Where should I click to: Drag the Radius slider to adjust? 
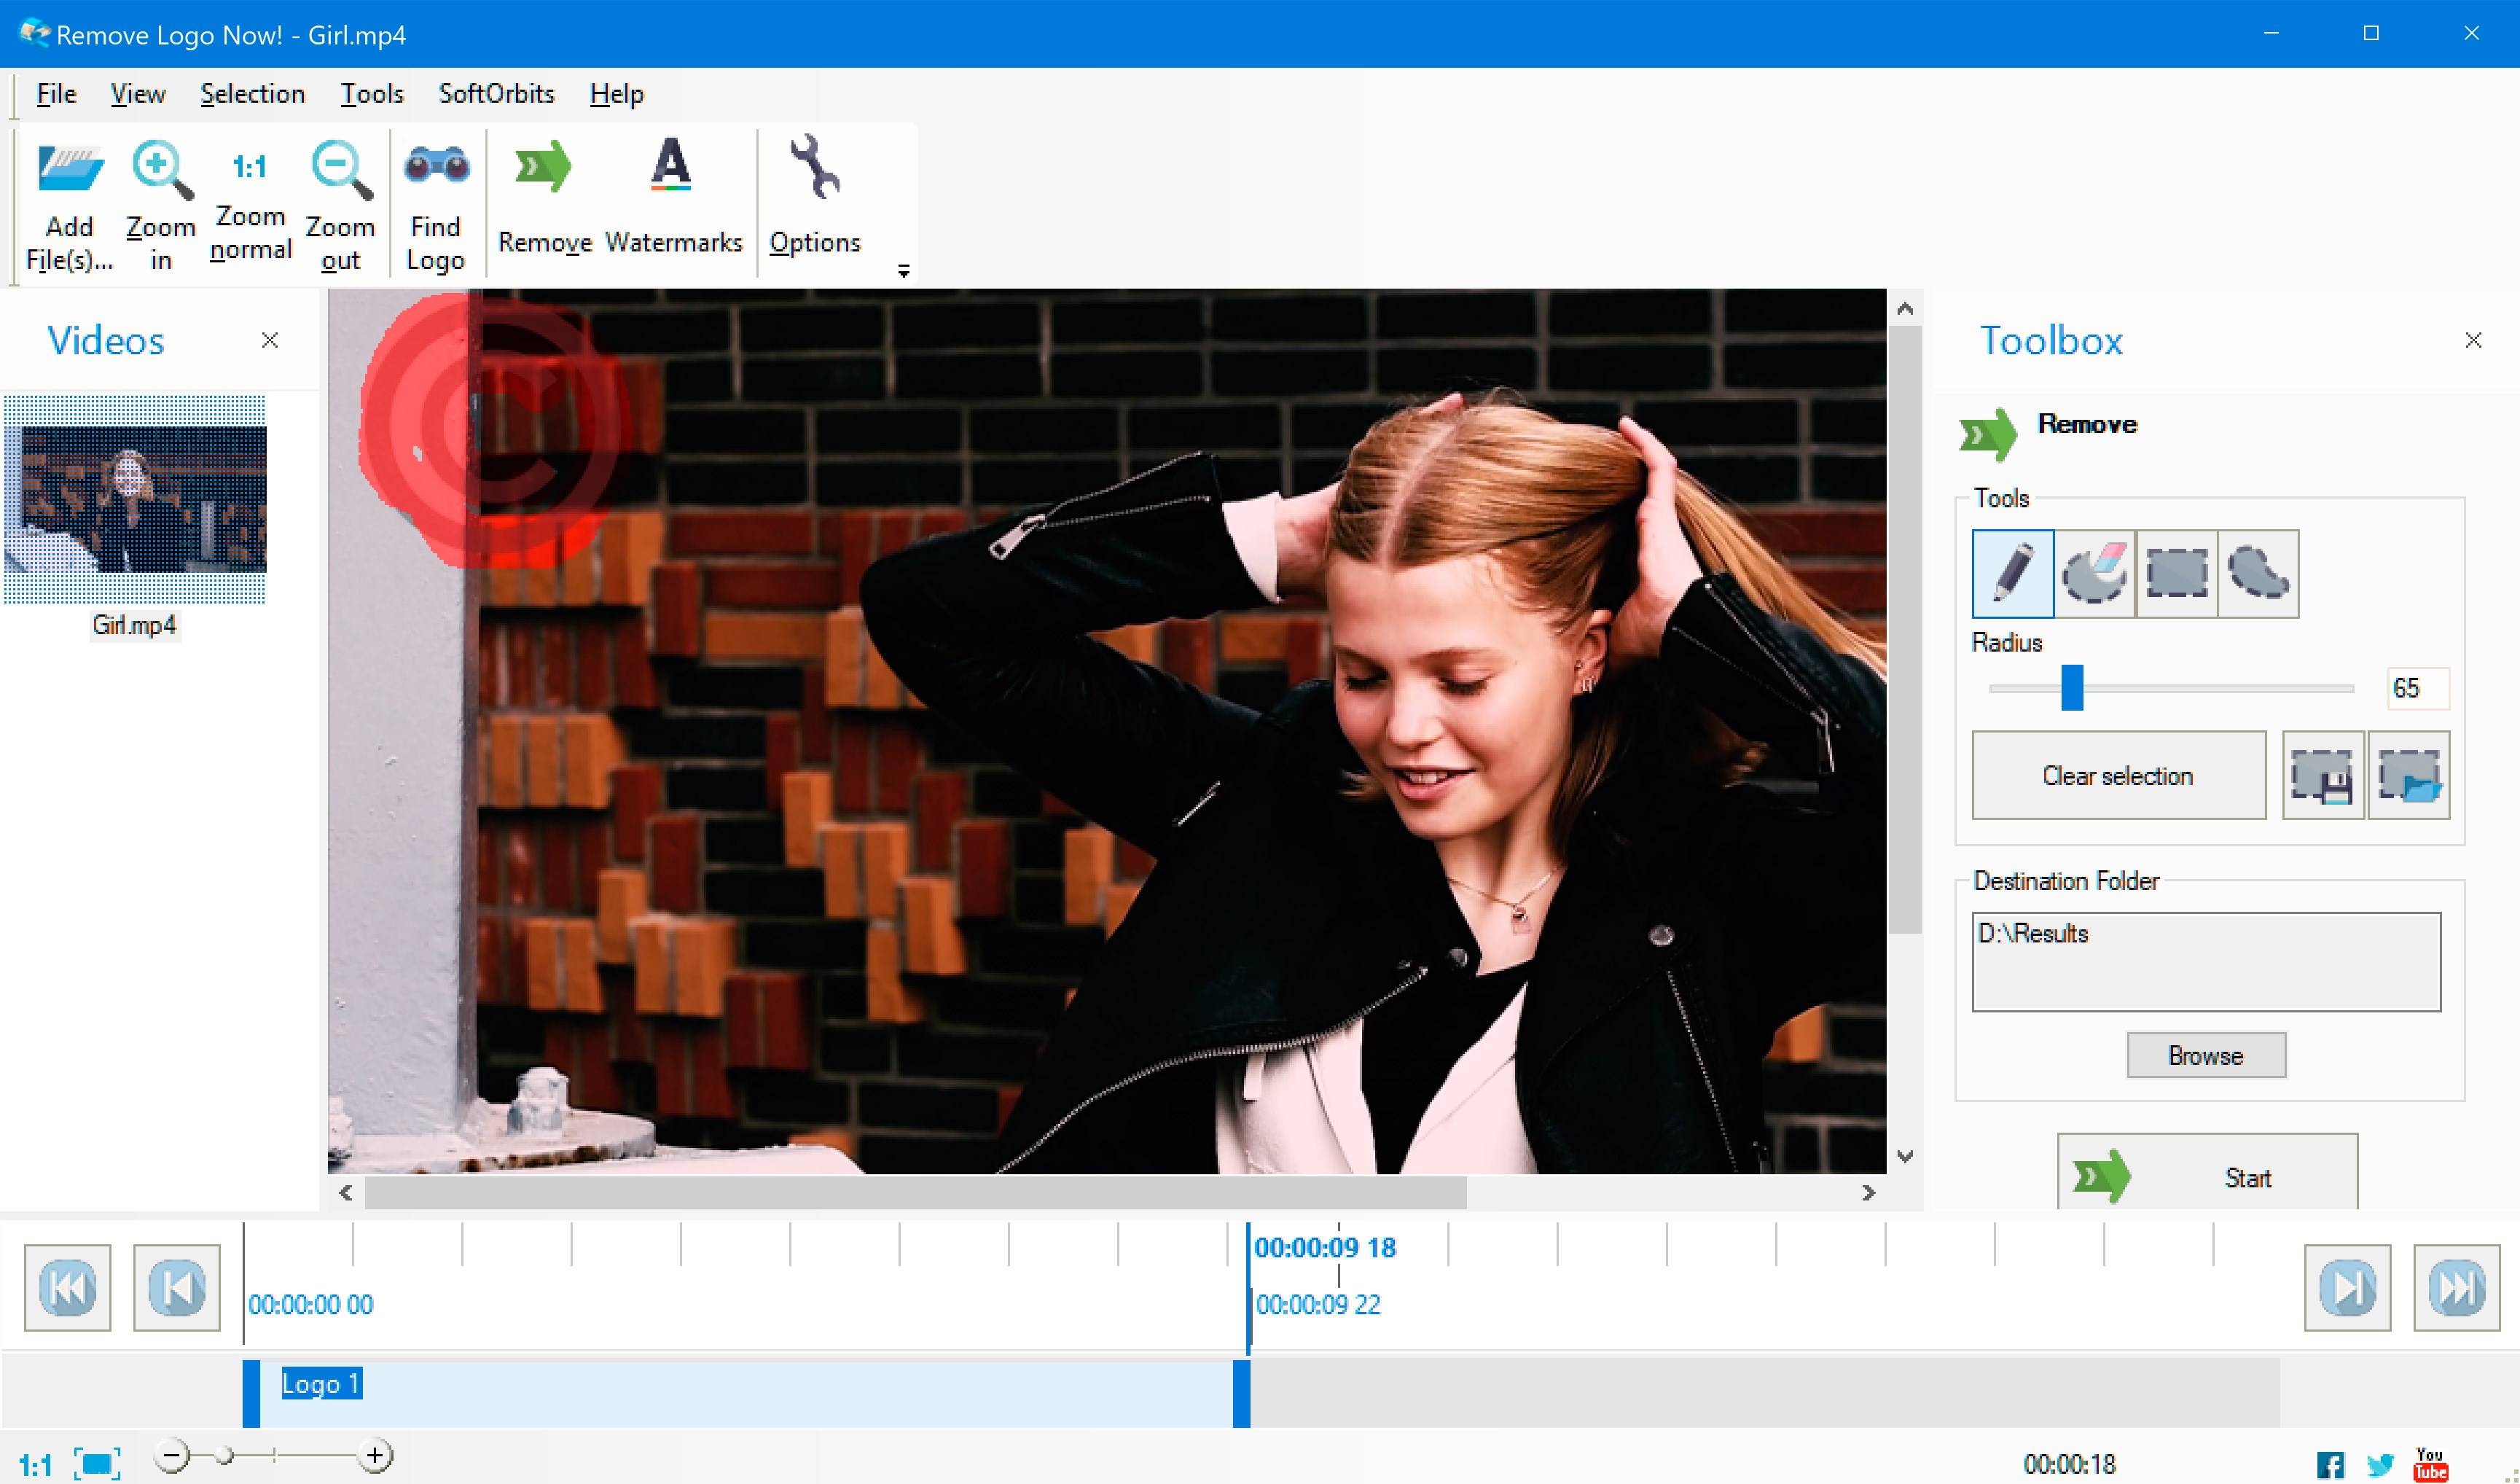point(2070,687)
